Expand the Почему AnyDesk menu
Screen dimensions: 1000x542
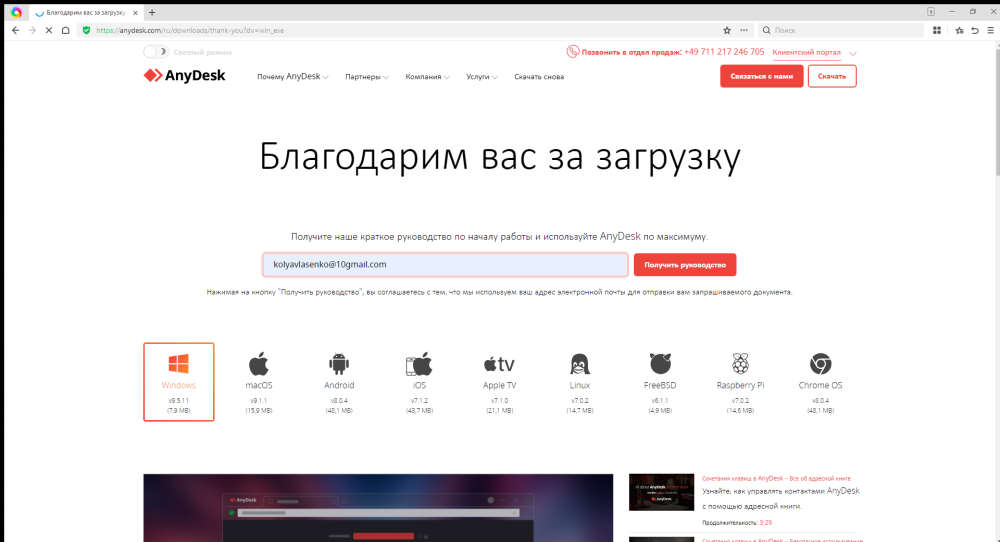point(293,77)
